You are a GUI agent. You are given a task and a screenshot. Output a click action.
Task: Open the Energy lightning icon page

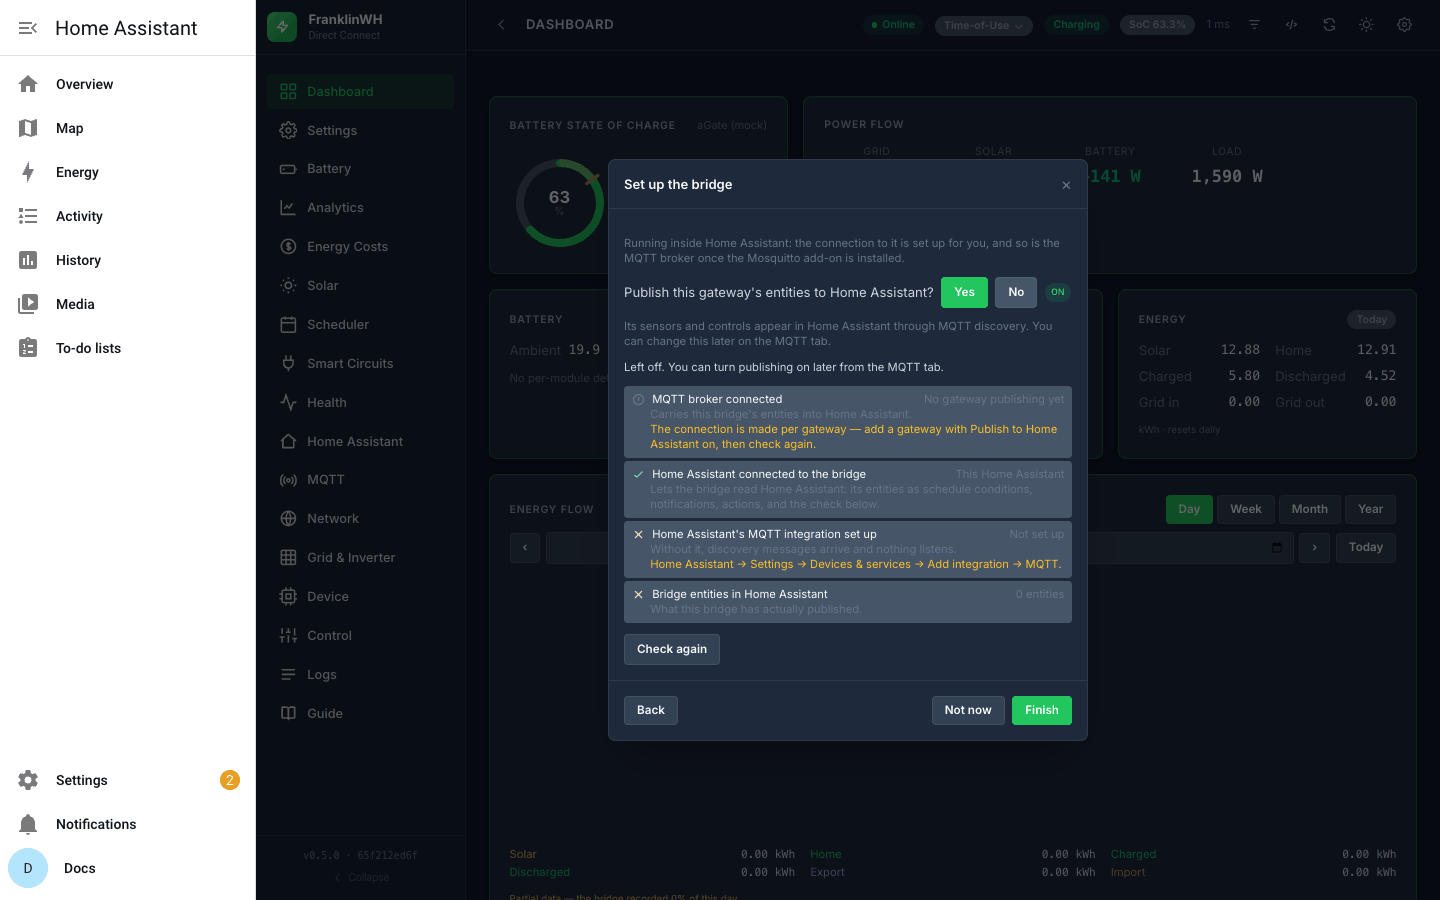pyautogui.click(x=28, y=172)
